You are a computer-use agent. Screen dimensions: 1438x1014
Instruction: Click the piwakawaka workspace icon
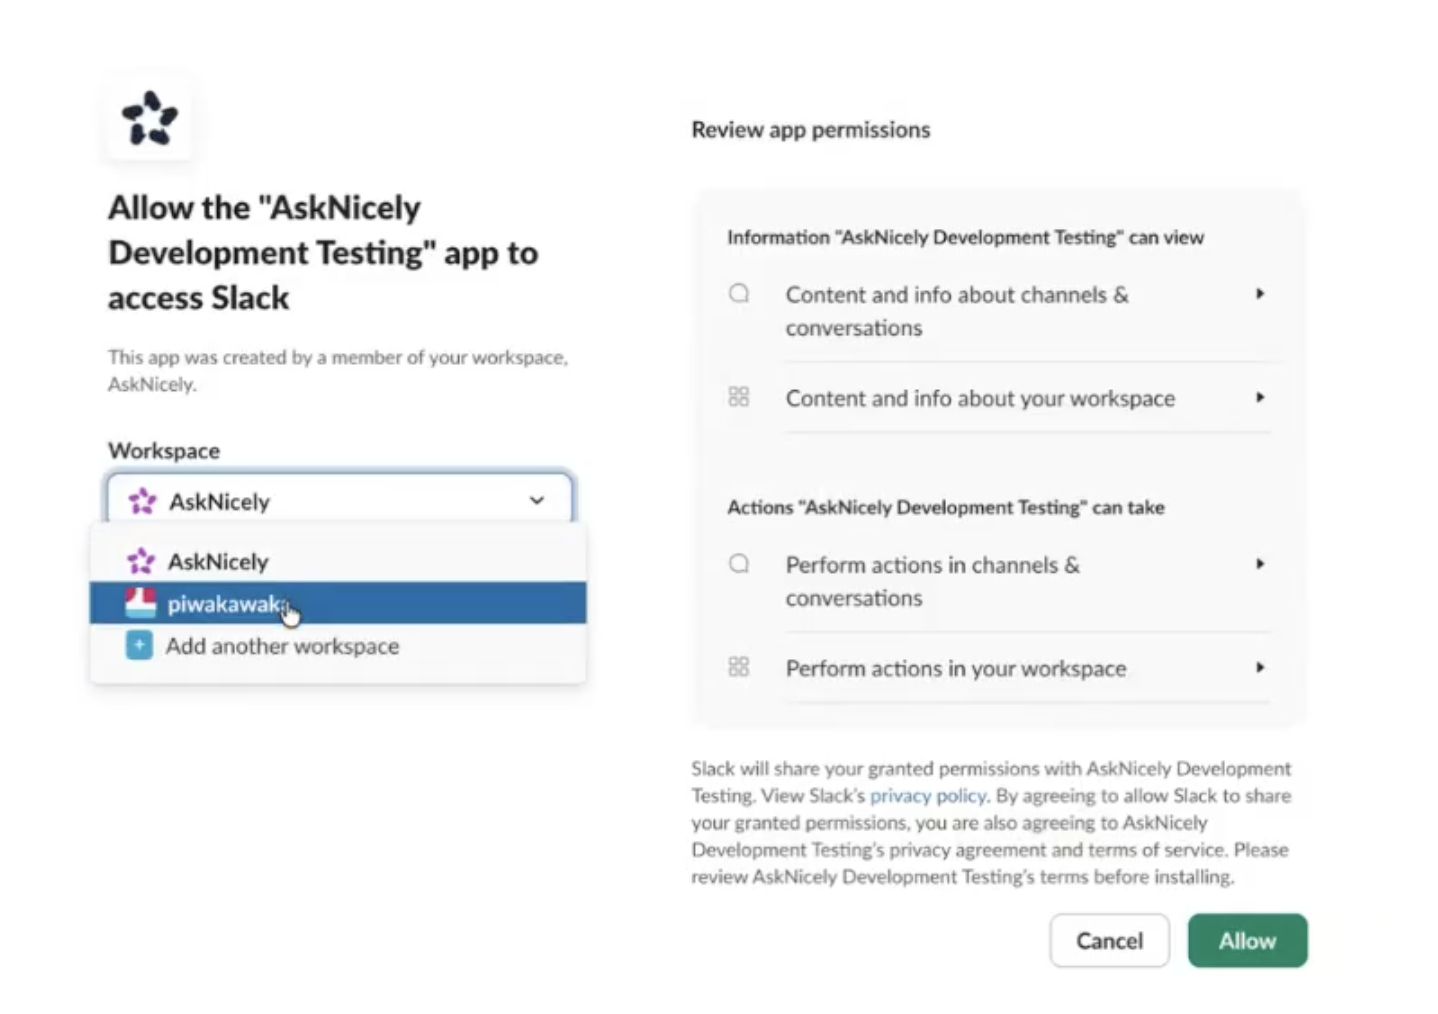tap(140, 603)
